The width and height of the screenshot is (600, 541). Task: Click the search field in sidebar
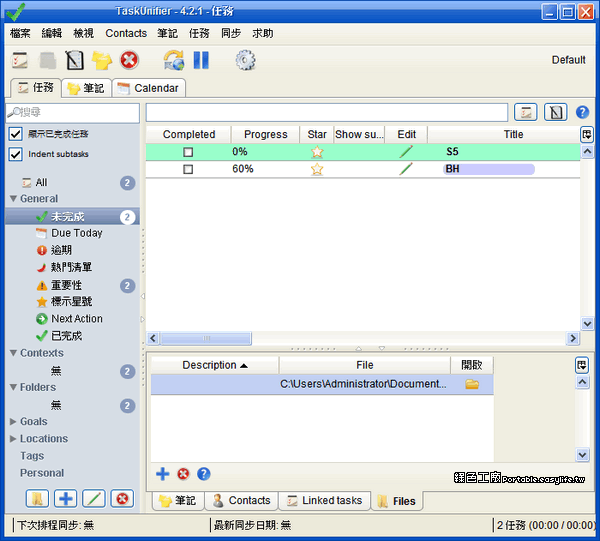tap(73, 112)
